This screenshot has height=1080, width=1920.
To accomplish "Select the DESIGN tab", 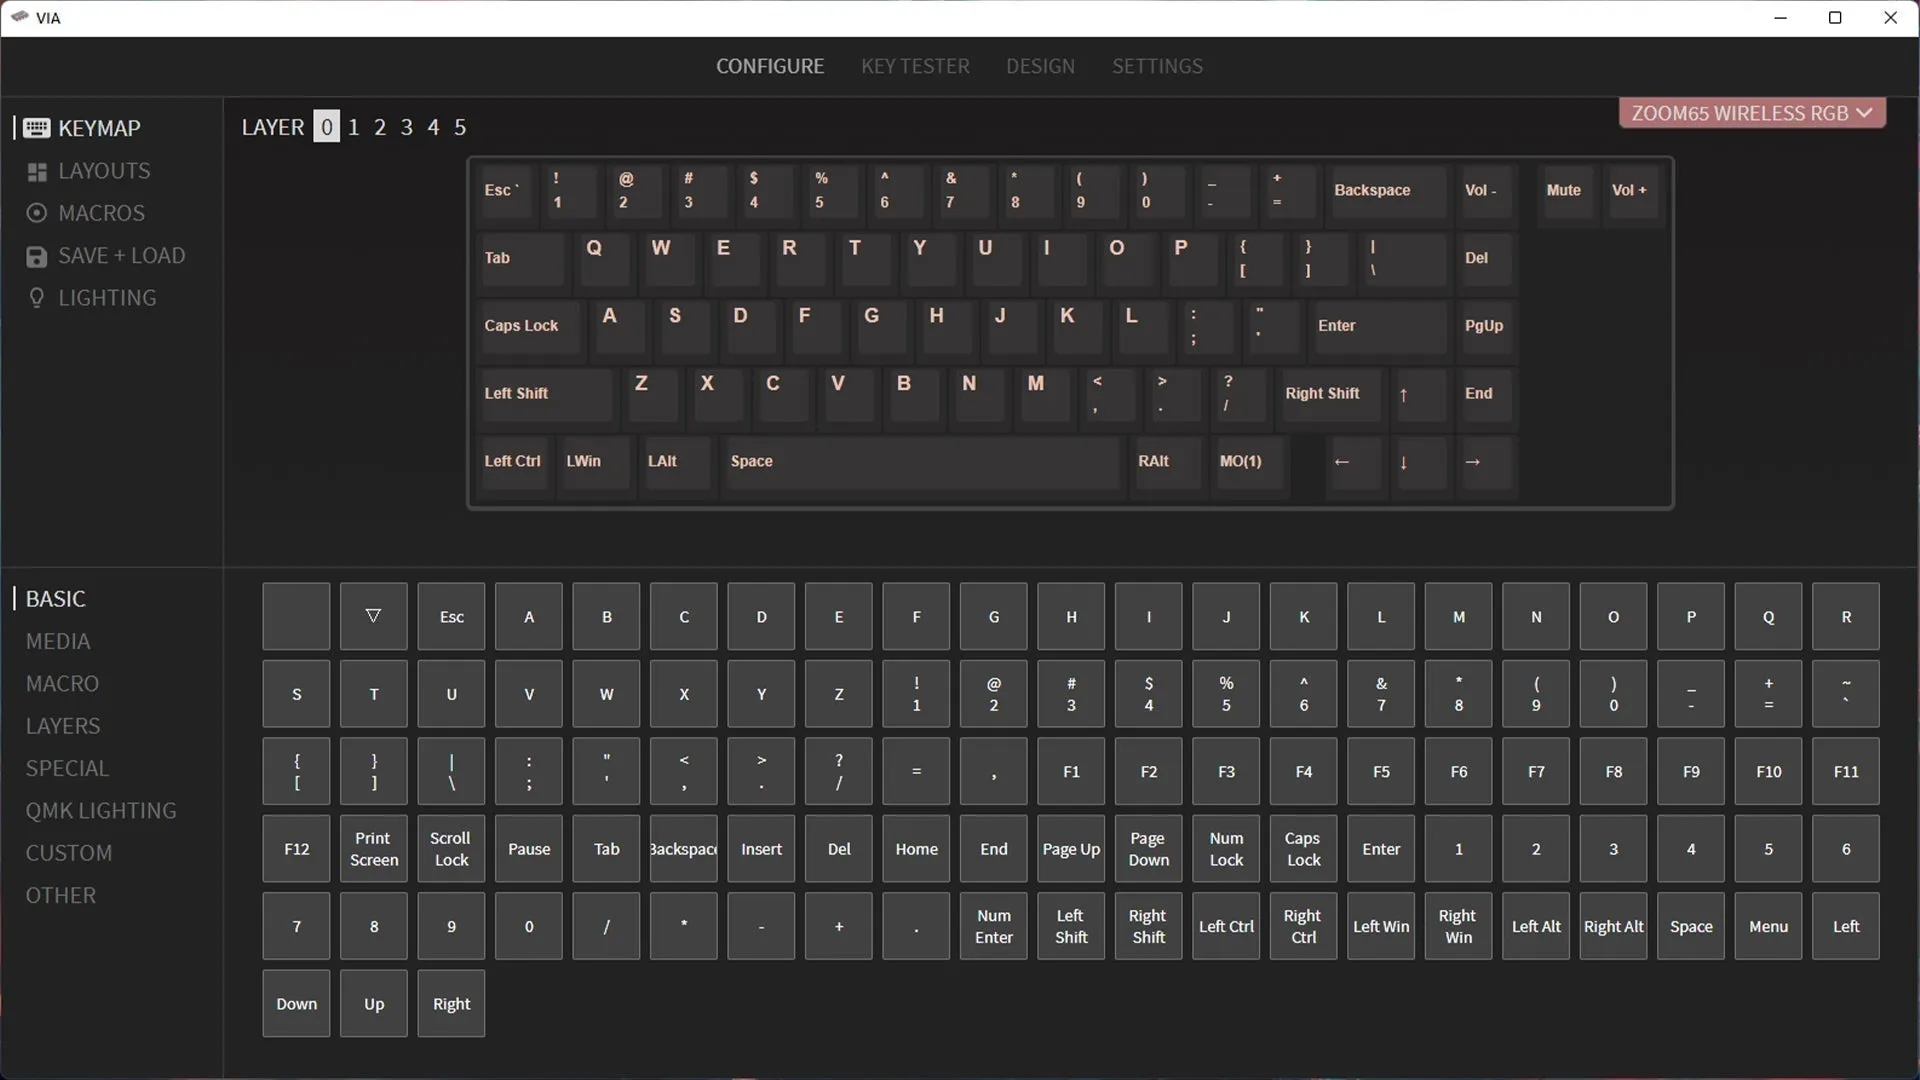I will click(x=1040, y=66).
